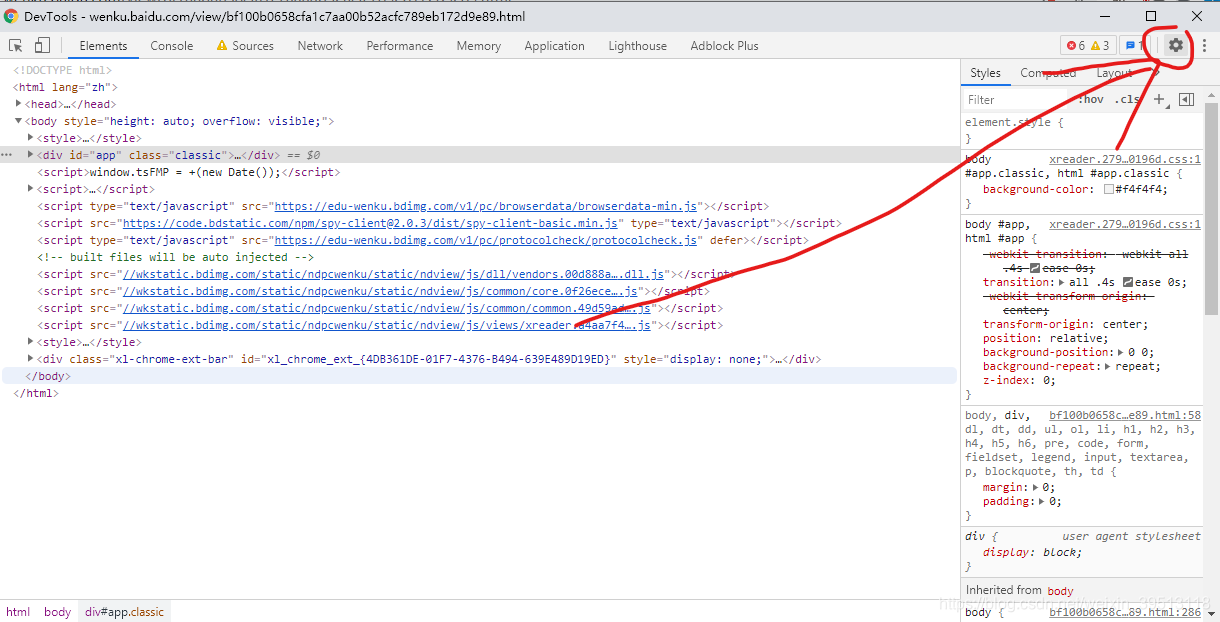Open the bf100b0658c html:58 source link
The image size is (1220, 622).
(1125, 415)
